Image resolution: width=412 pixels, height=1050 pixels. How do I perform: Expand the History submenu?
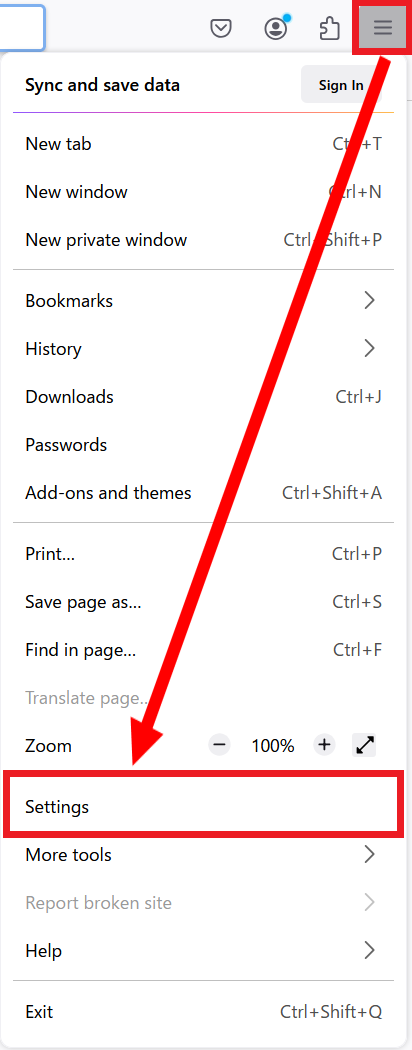[x=203, y=349]
